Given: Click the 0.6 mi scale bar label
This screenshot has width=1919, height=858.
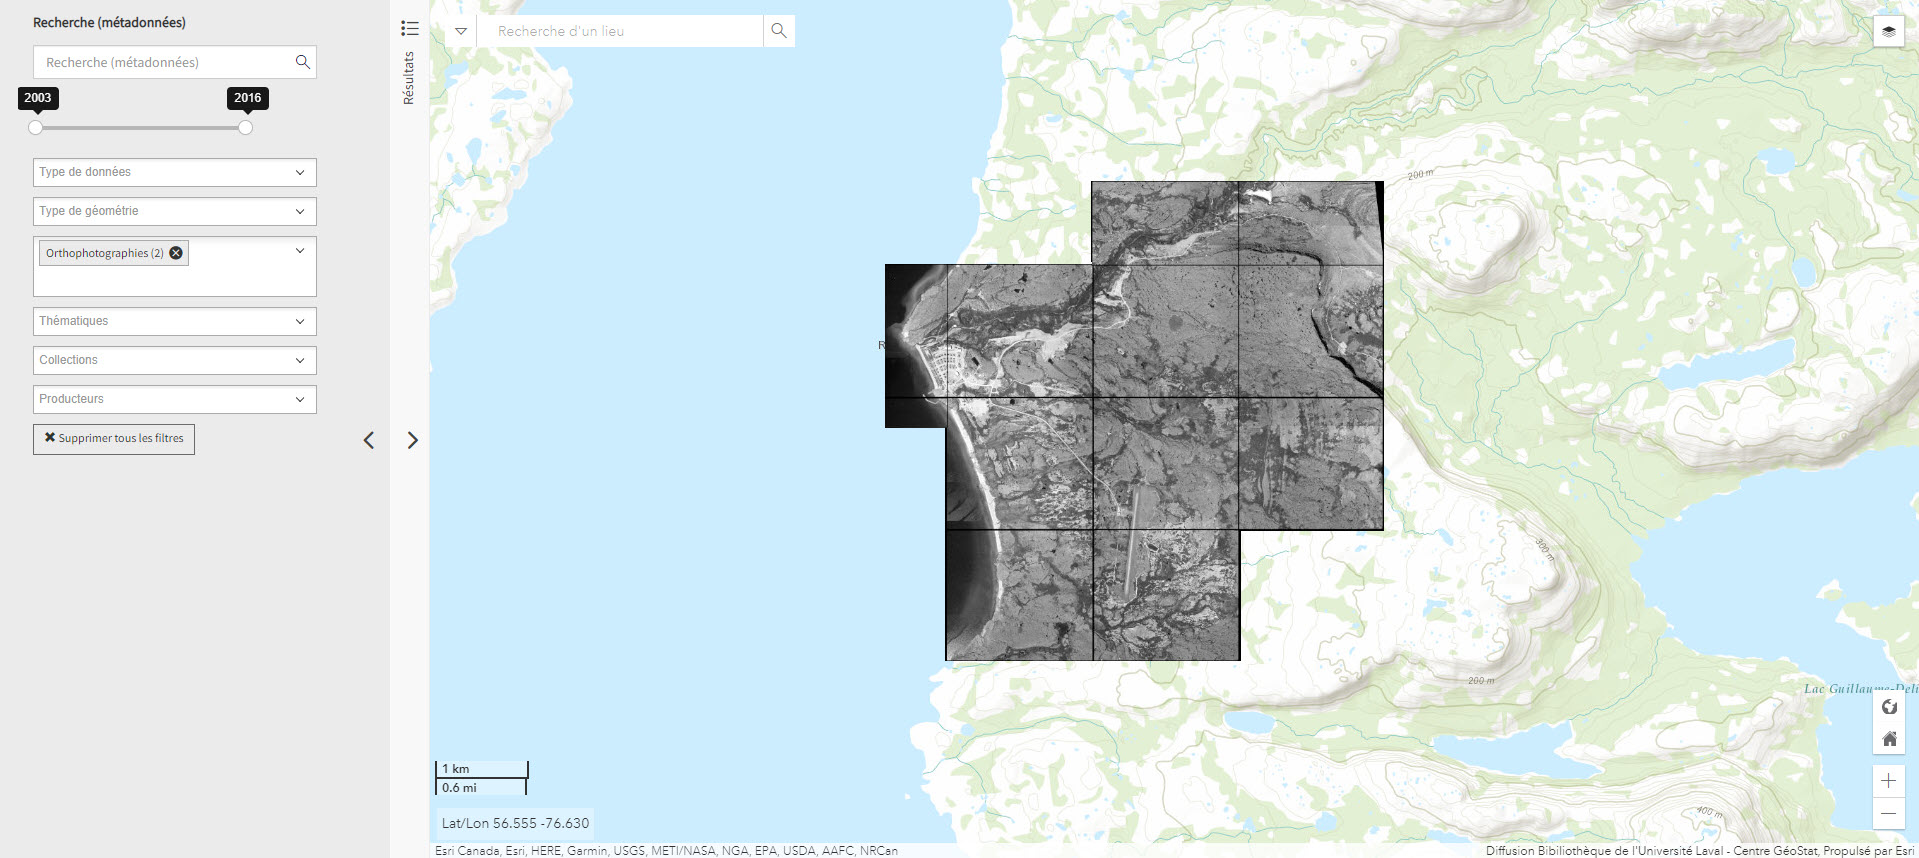Looking at the screenshot, I should coord(459,788).
